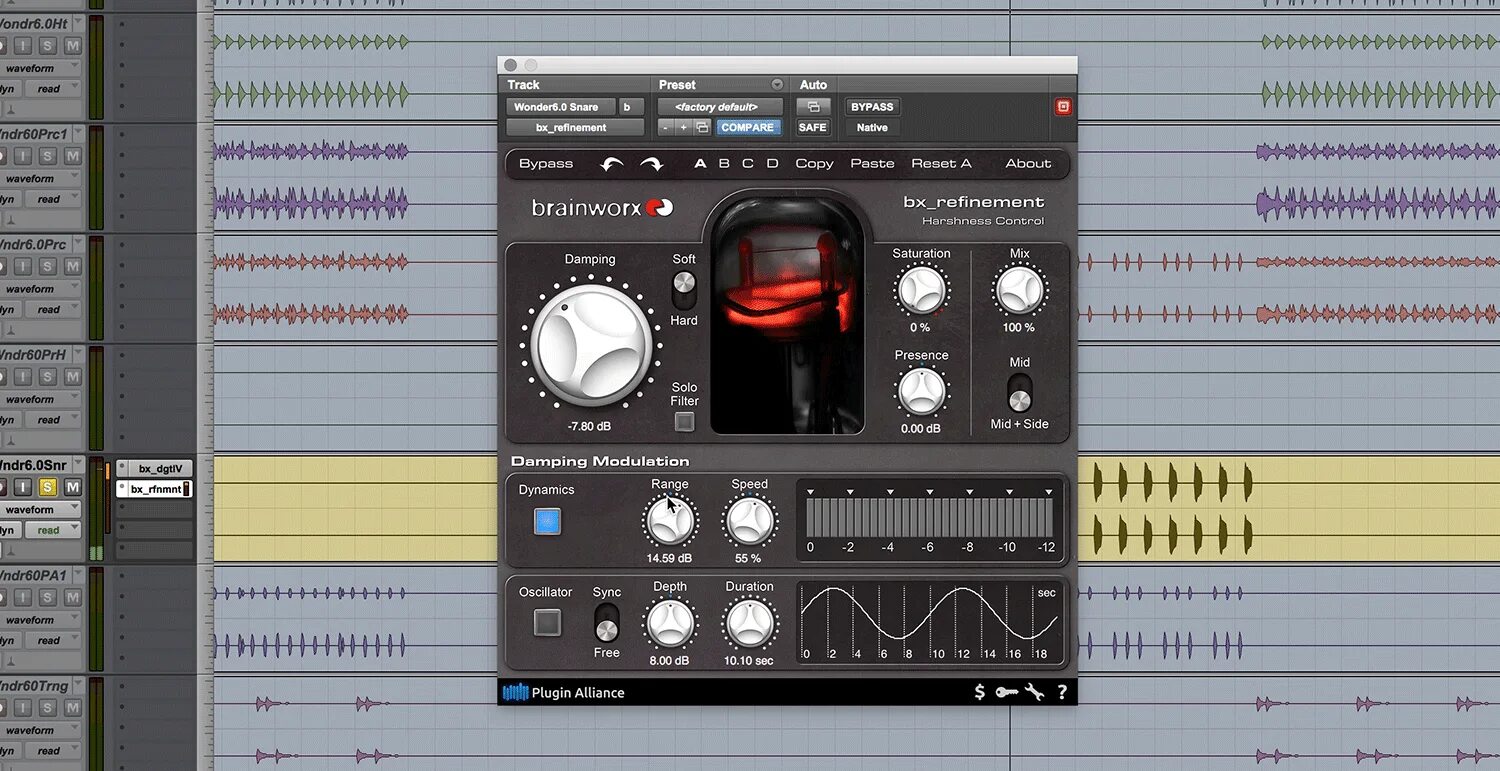Toggle the Soft/Hard damping switch
Screen dimensions: 1500x771
[684, 290]
